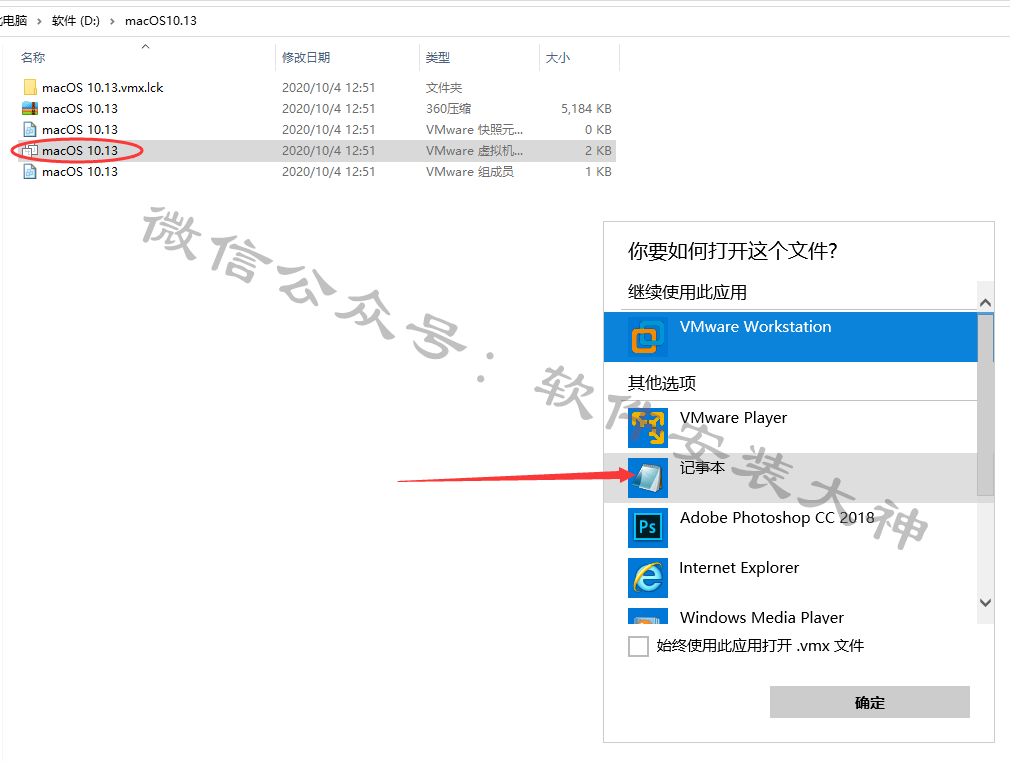1010x762 pixels.
Task: Click the 确定 button
Action: 870,701
